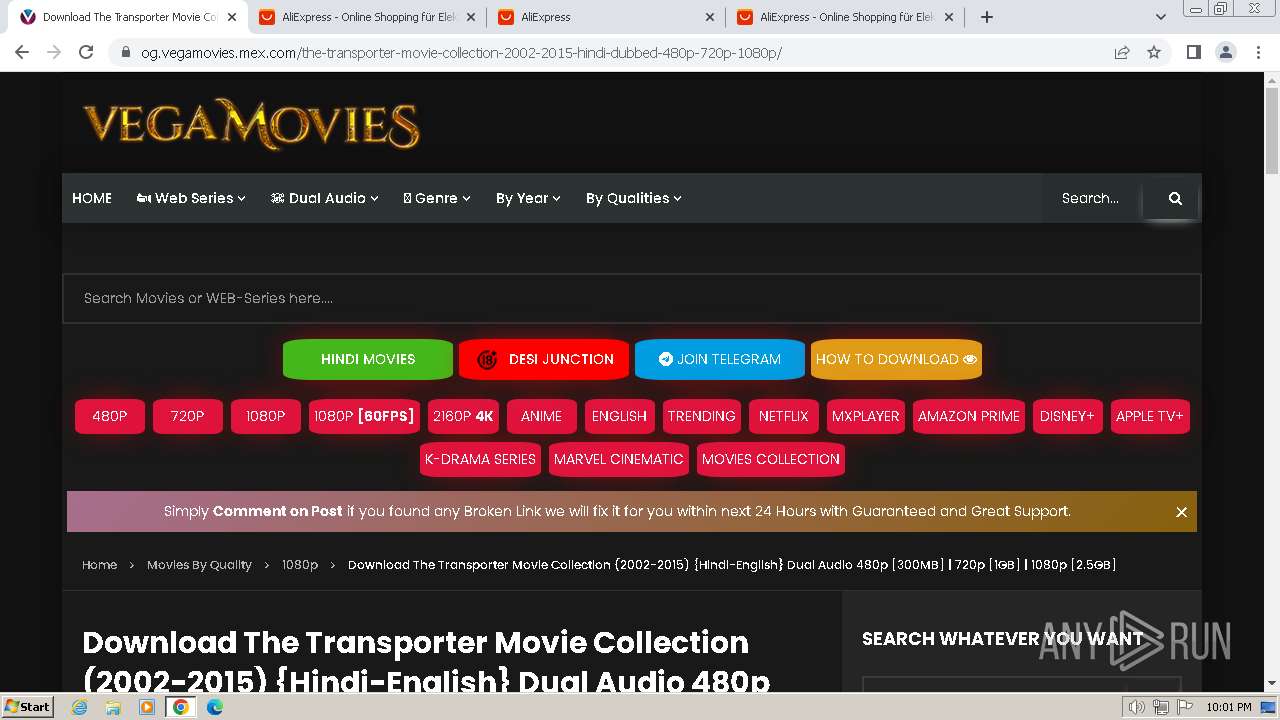Open the APPLE TV+ category
Image resolution: width=1280 pixels, height=720 pixels.
[1150, 416]
